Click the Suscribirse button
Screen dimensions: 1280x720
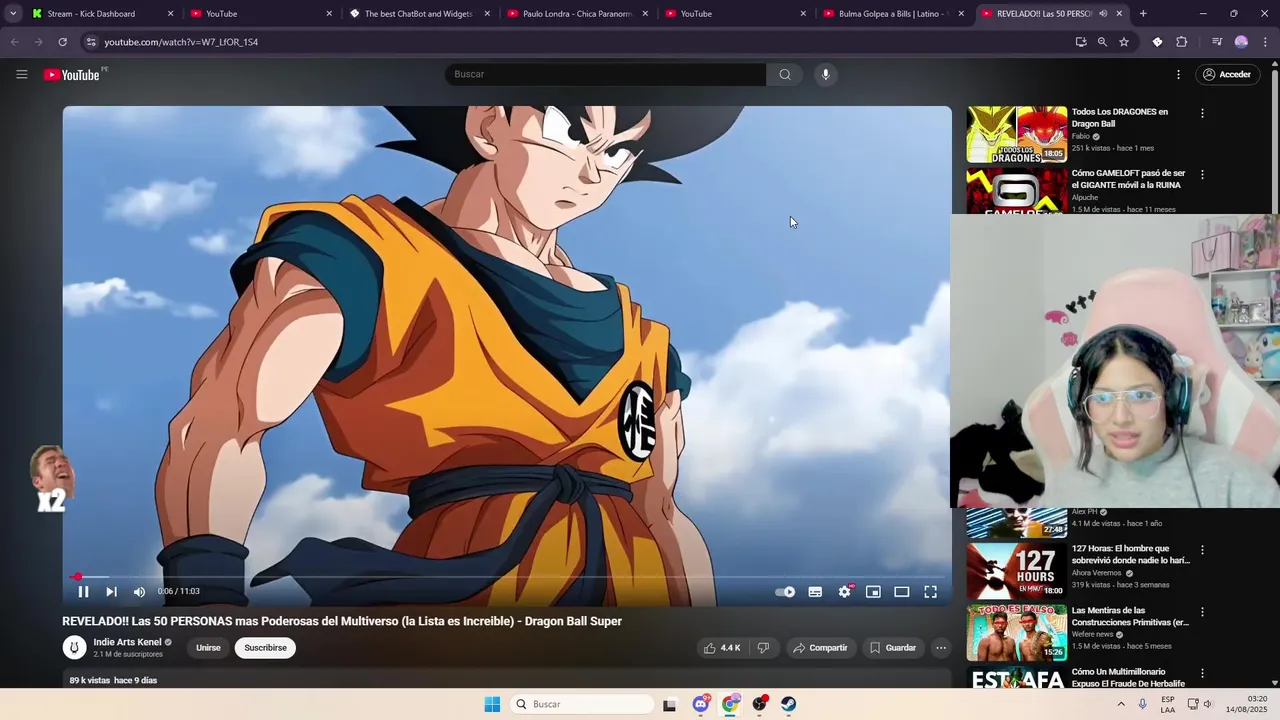(265, 648)
